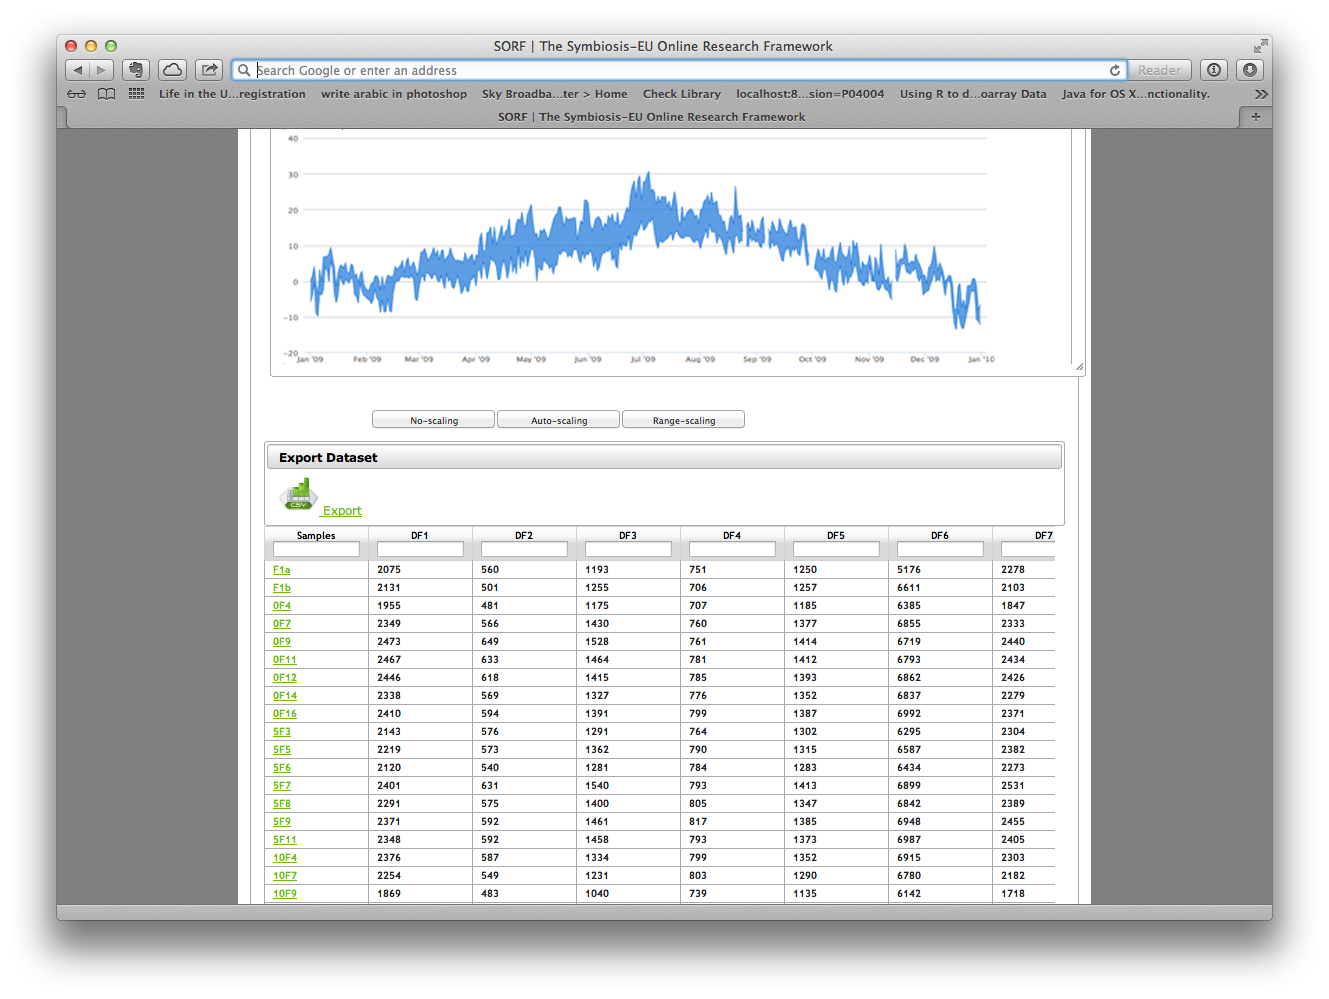Collapse the Export Dataset panel header
The image size is (1329, 999).
click(664, 457)
